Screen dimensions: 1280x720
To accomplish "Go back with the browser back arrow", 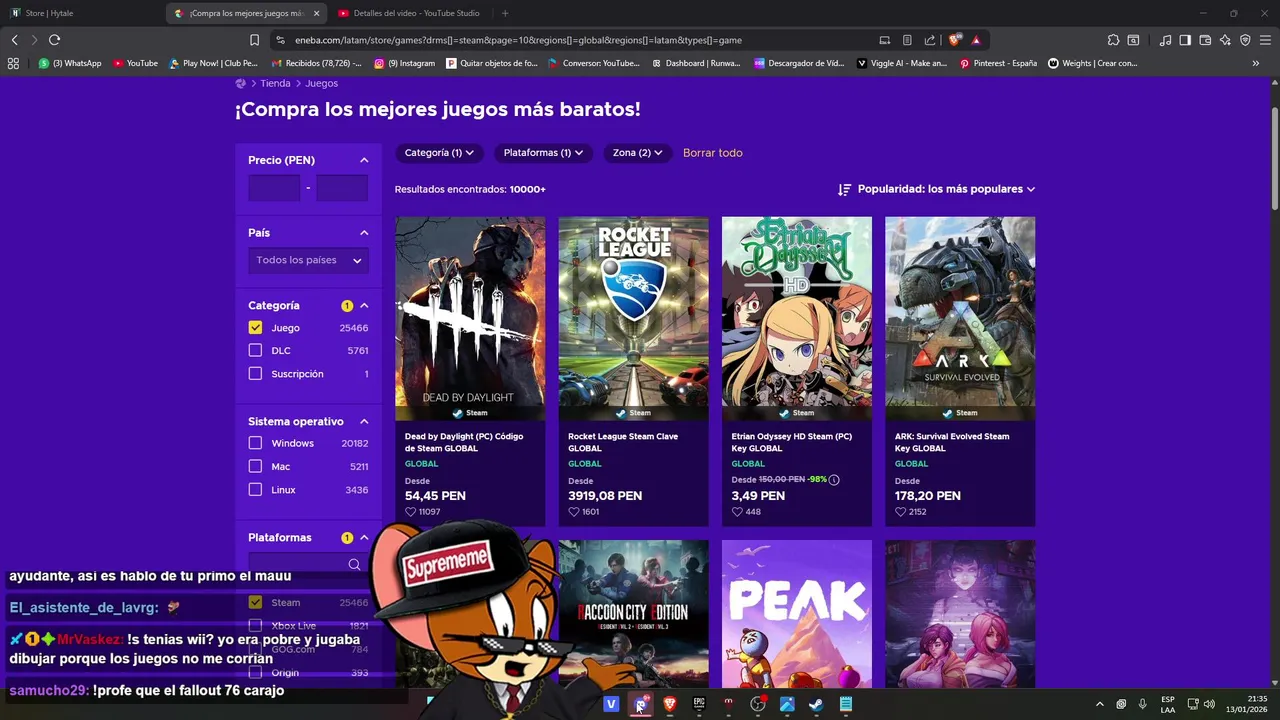I will [15, 40].
